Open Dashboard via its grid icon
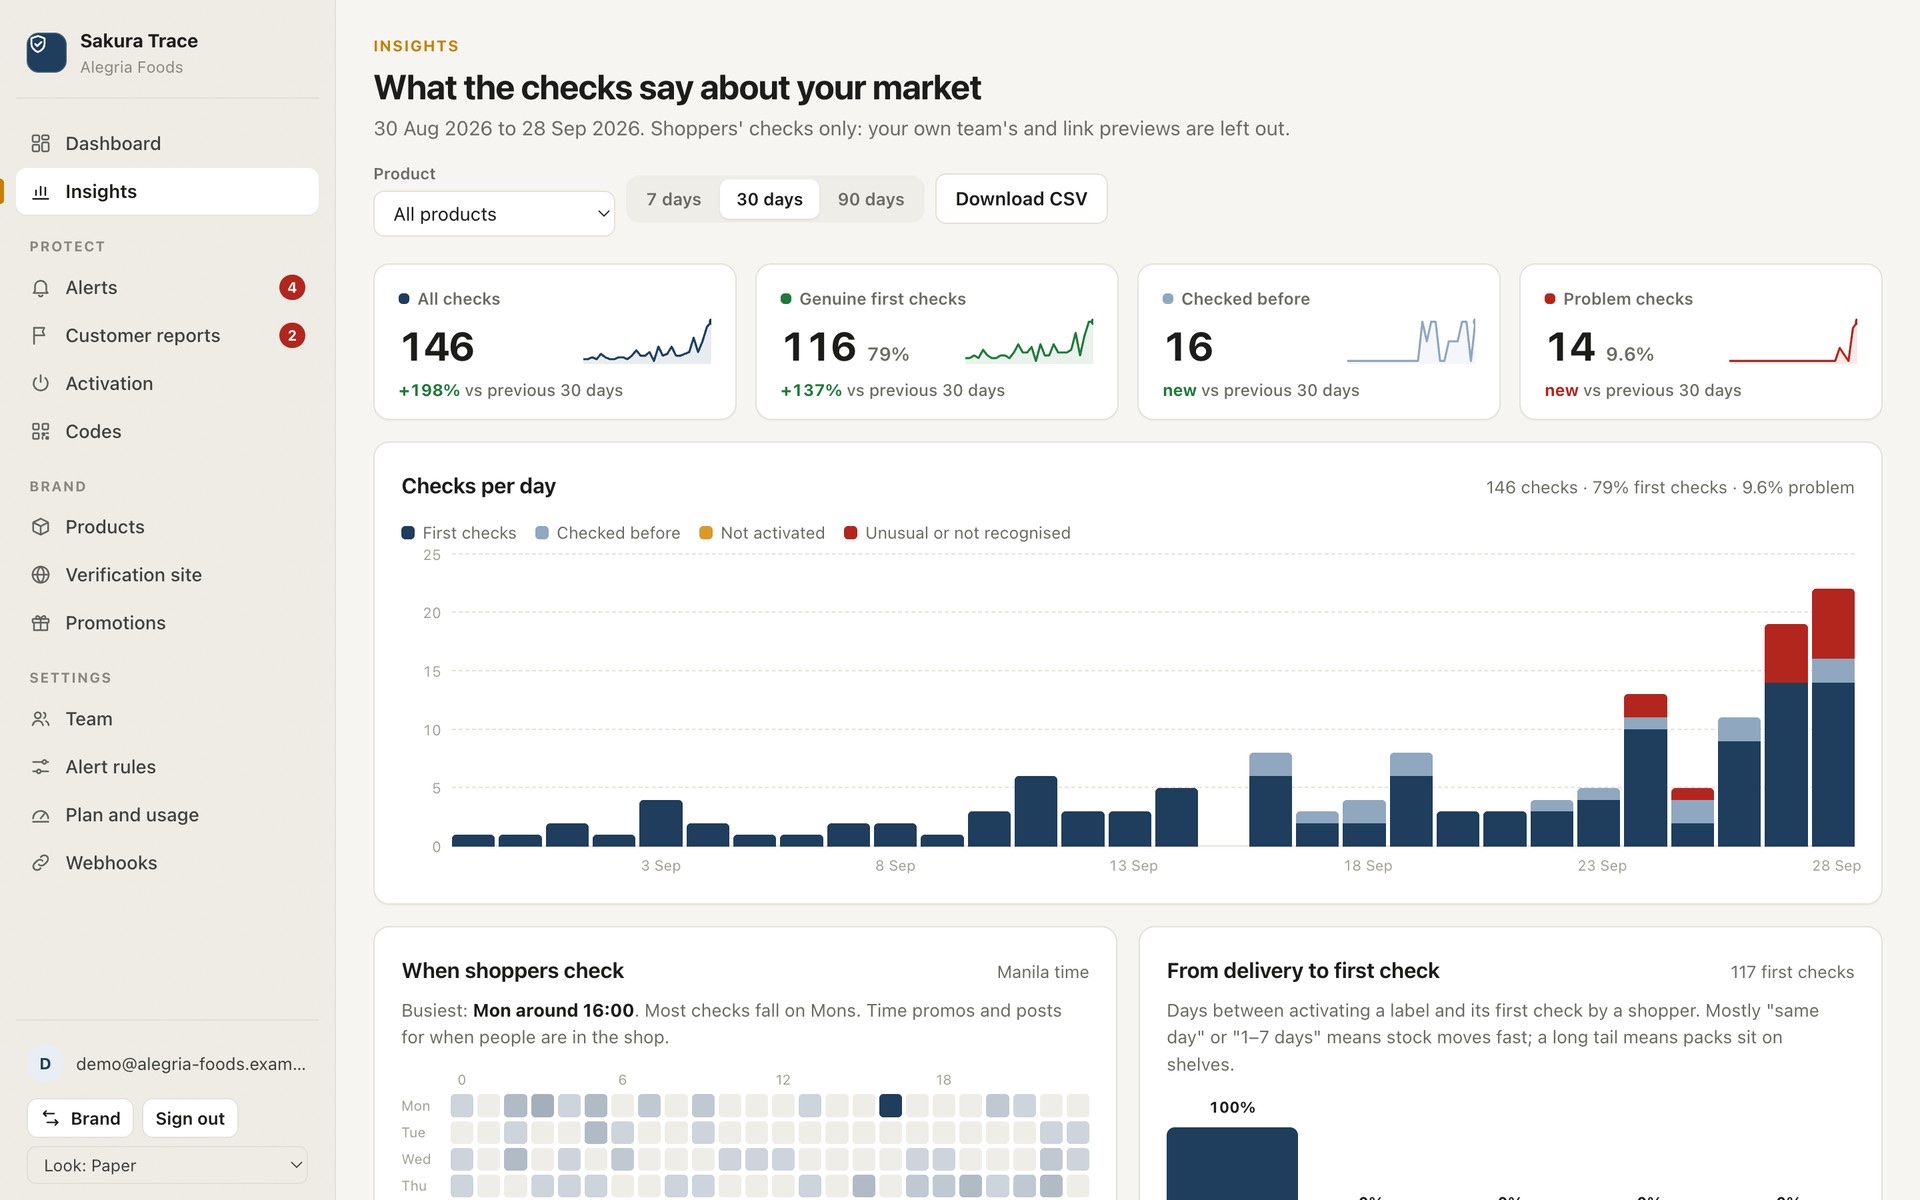Image resolution: width=1920 pixels, height=1200 pixels. pos(40,143)
